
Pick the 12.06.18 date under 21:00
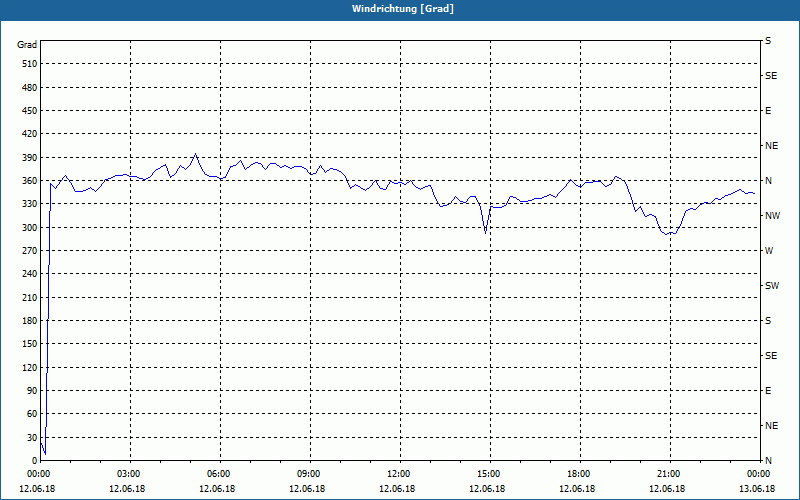(667, 488)
